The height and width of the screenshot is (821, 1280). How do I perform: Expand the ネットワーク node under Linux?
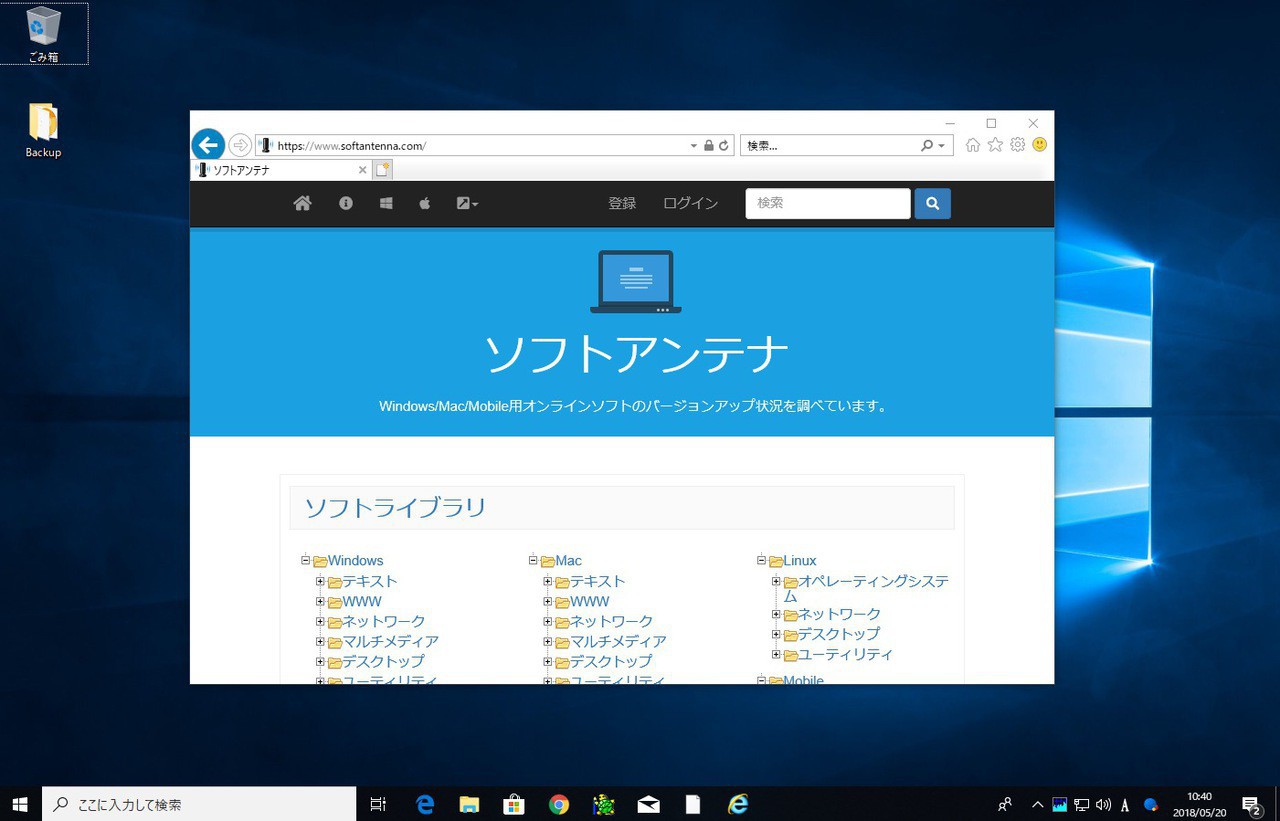tap(776, 614)
